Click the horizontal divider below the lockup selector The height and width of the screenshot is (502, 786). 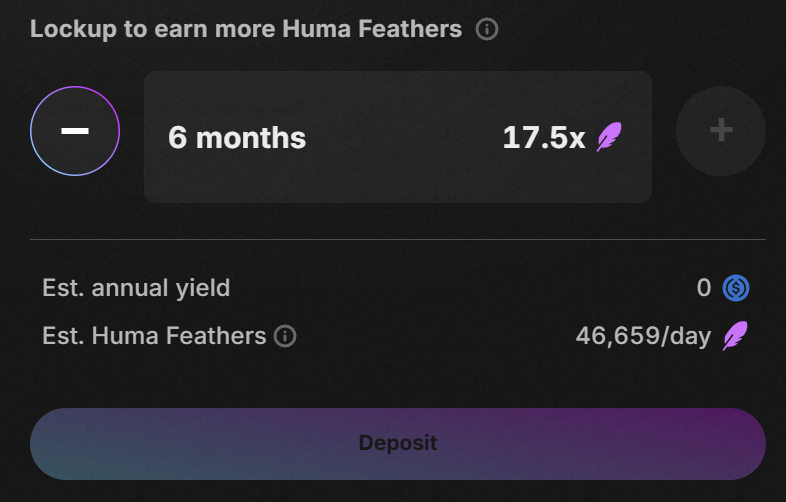[398, 240]
